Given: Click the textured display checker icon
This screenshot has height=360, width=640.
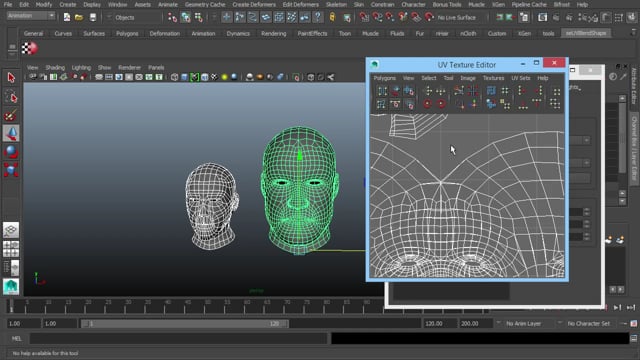Looking at the screenshot, I should [214, 77].
